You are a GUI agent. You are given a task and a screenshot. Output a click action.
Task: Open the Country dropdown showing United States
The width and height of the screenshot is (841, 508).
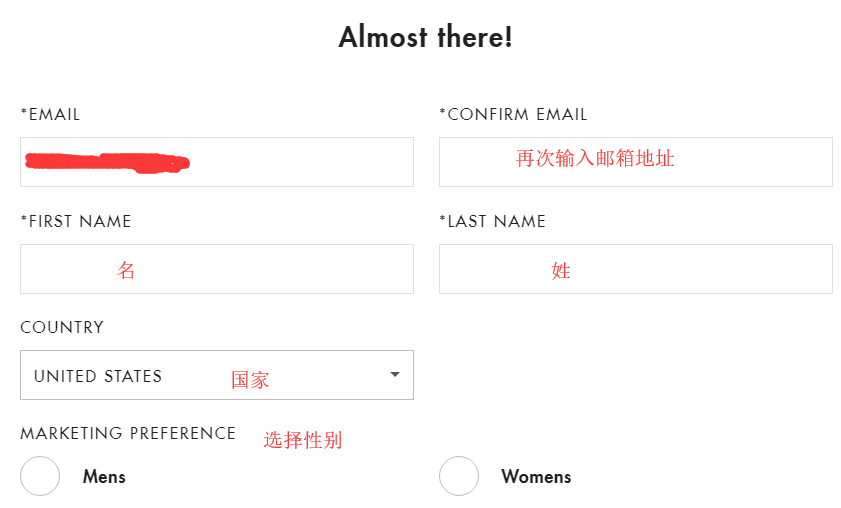tap(216, 375)
